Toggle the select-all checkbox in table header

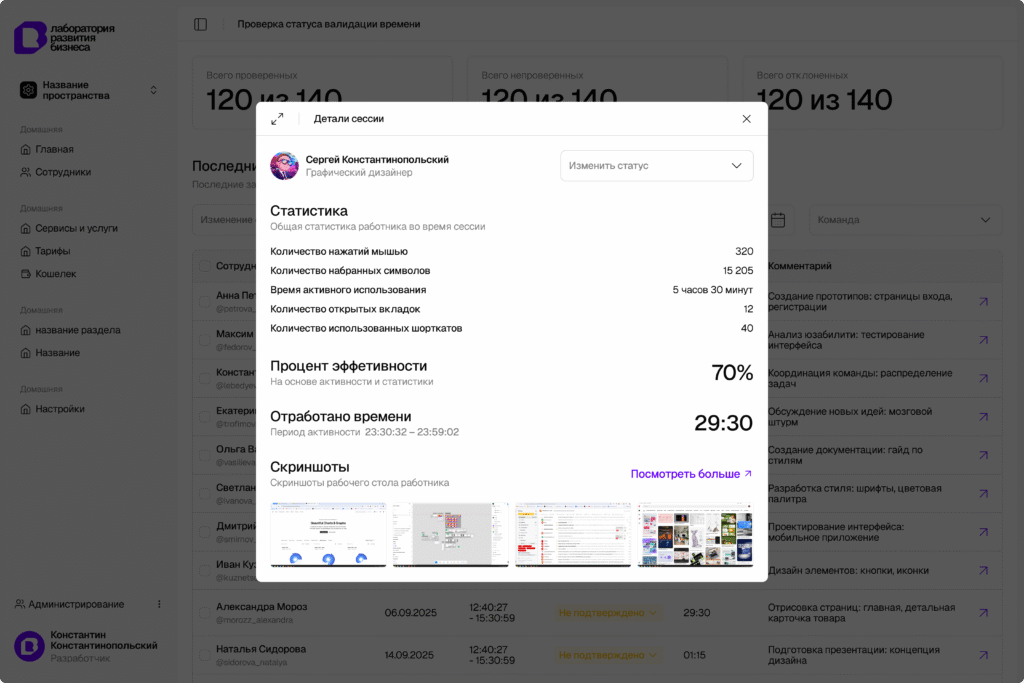[205, 266]
